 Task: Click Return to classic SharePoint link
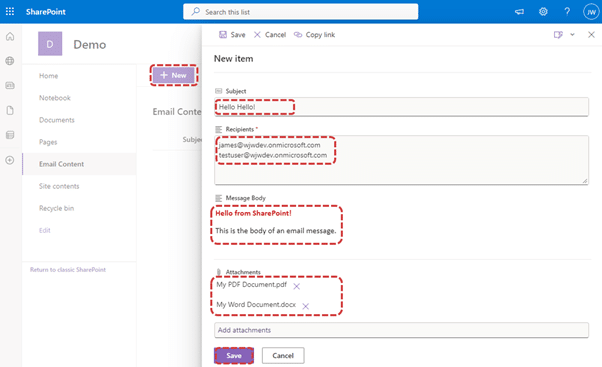pyautogui.click(x=68, y=270)
